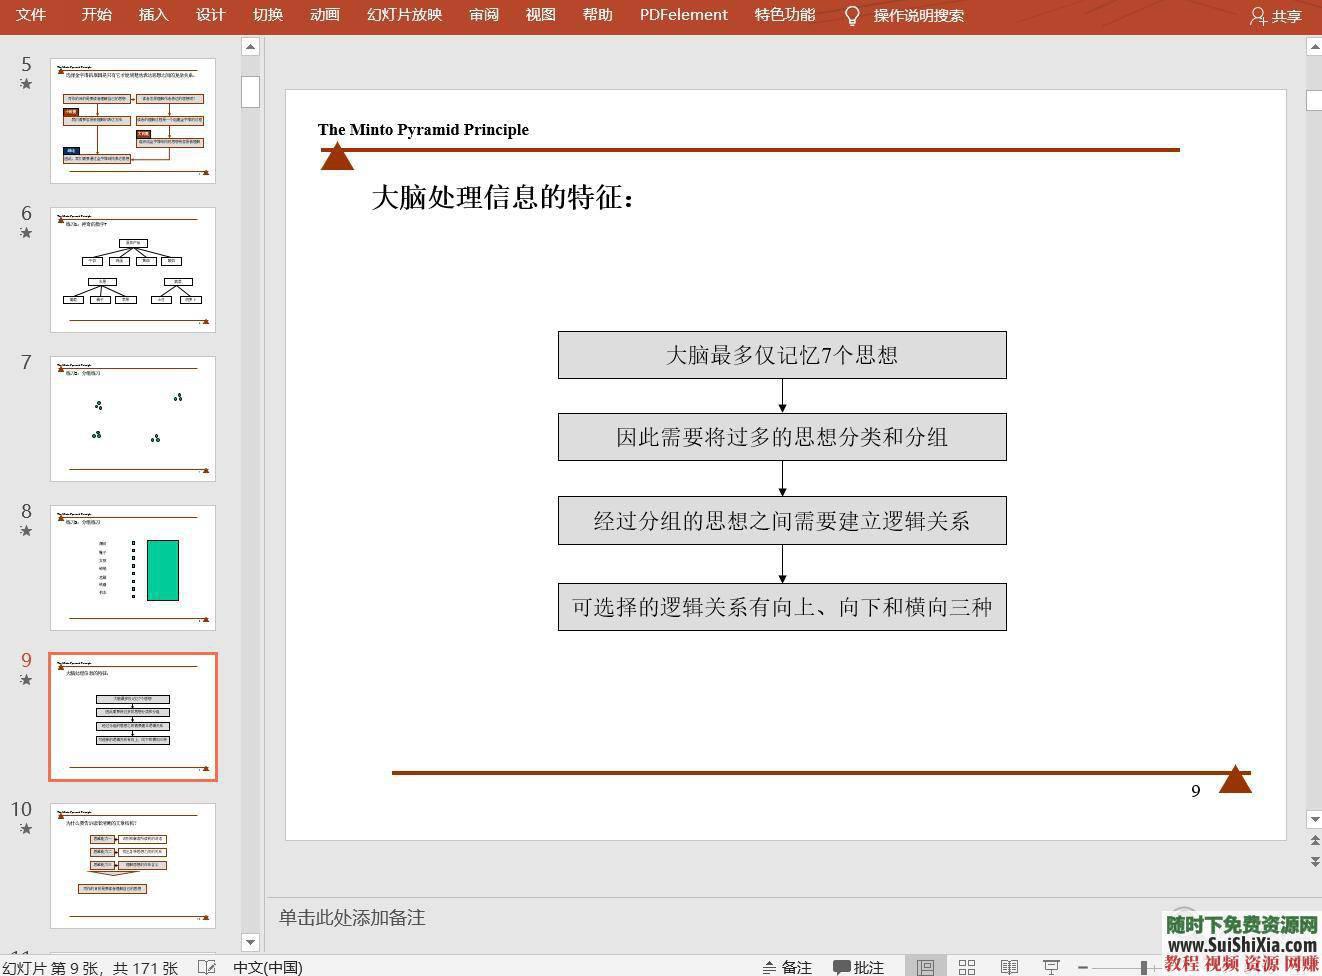Click the zoom slider handle
This screenshot has width=1322, height=976.
[1143, 966]
